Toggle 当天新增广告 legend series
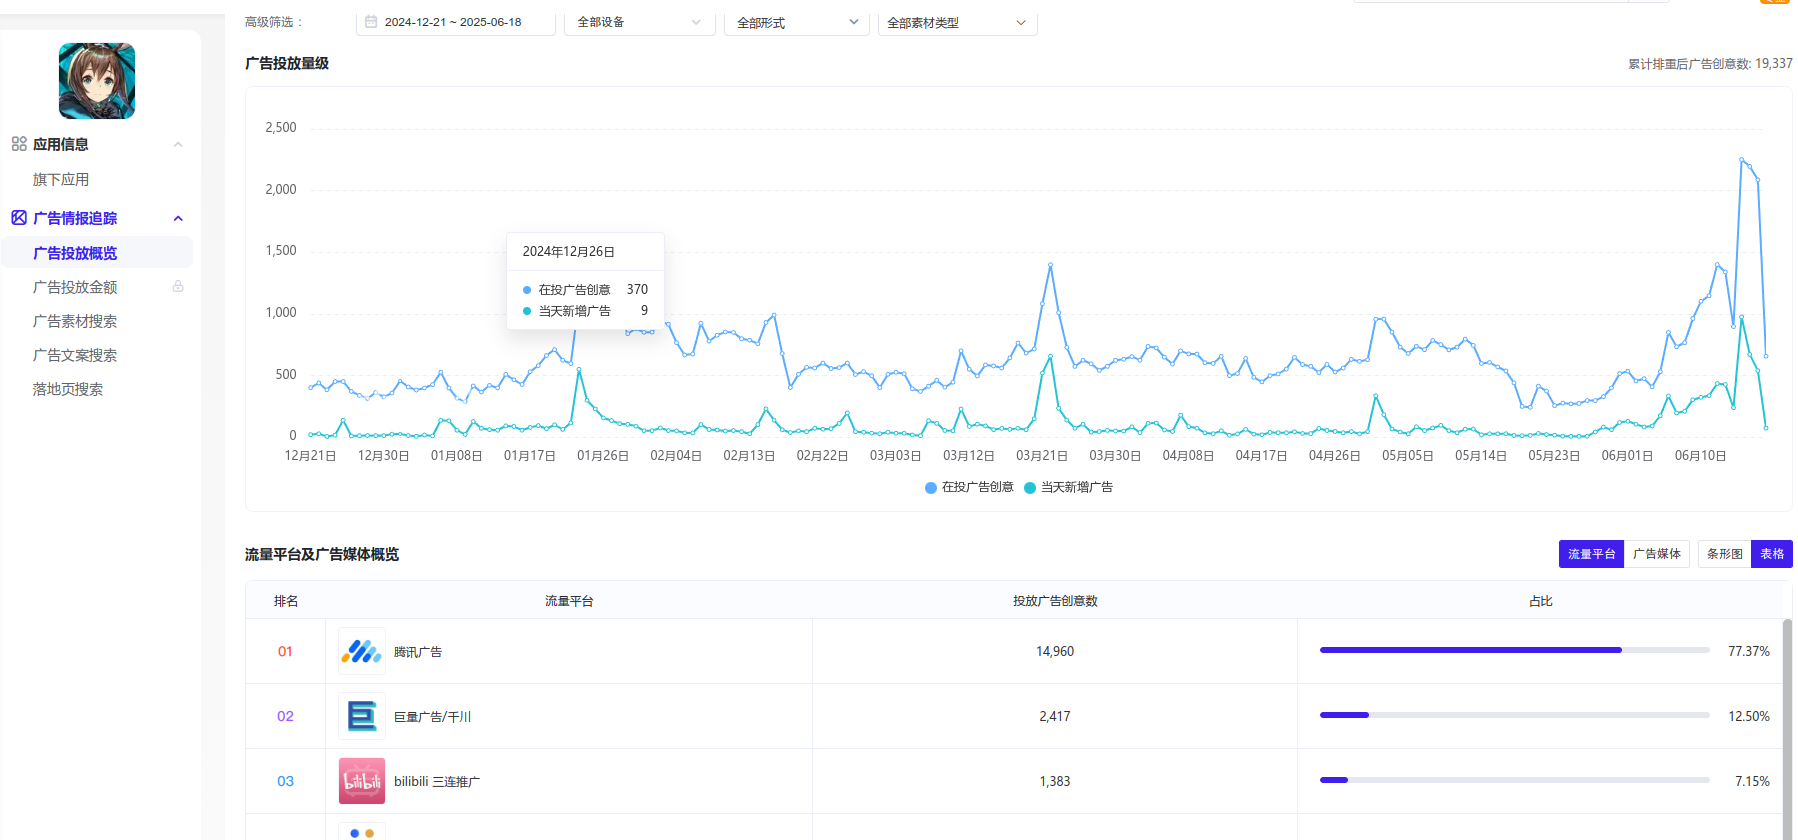1798x840 pixels. [x=1068, y=487]
